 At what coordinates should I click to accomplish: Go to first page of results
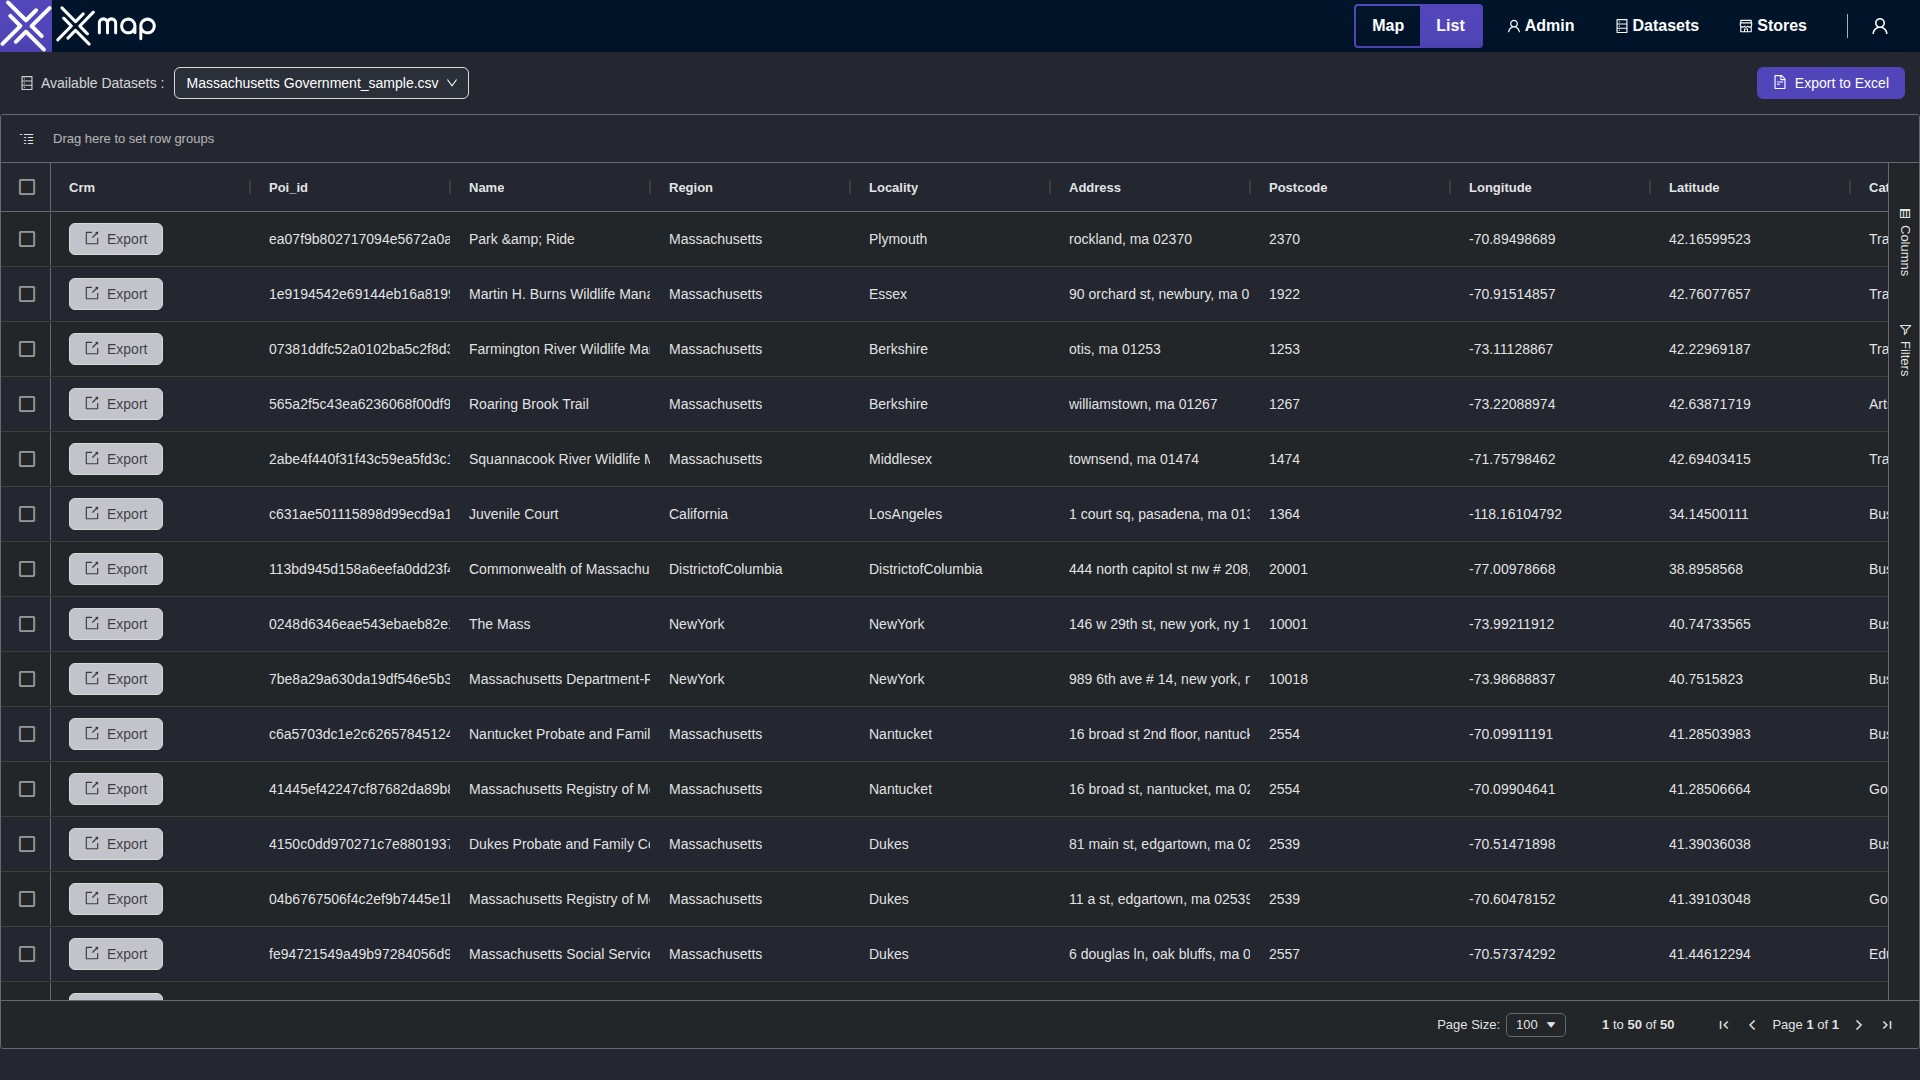[1723, 1025]
